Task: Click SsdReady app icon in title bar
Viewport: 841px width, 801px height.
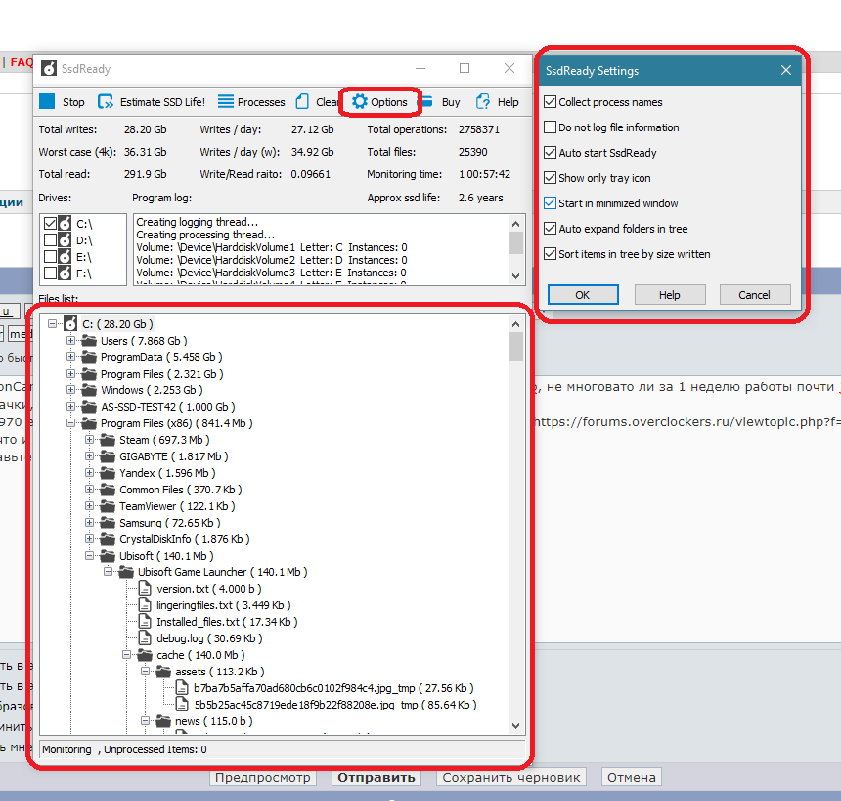Action: tap(49, 69)
